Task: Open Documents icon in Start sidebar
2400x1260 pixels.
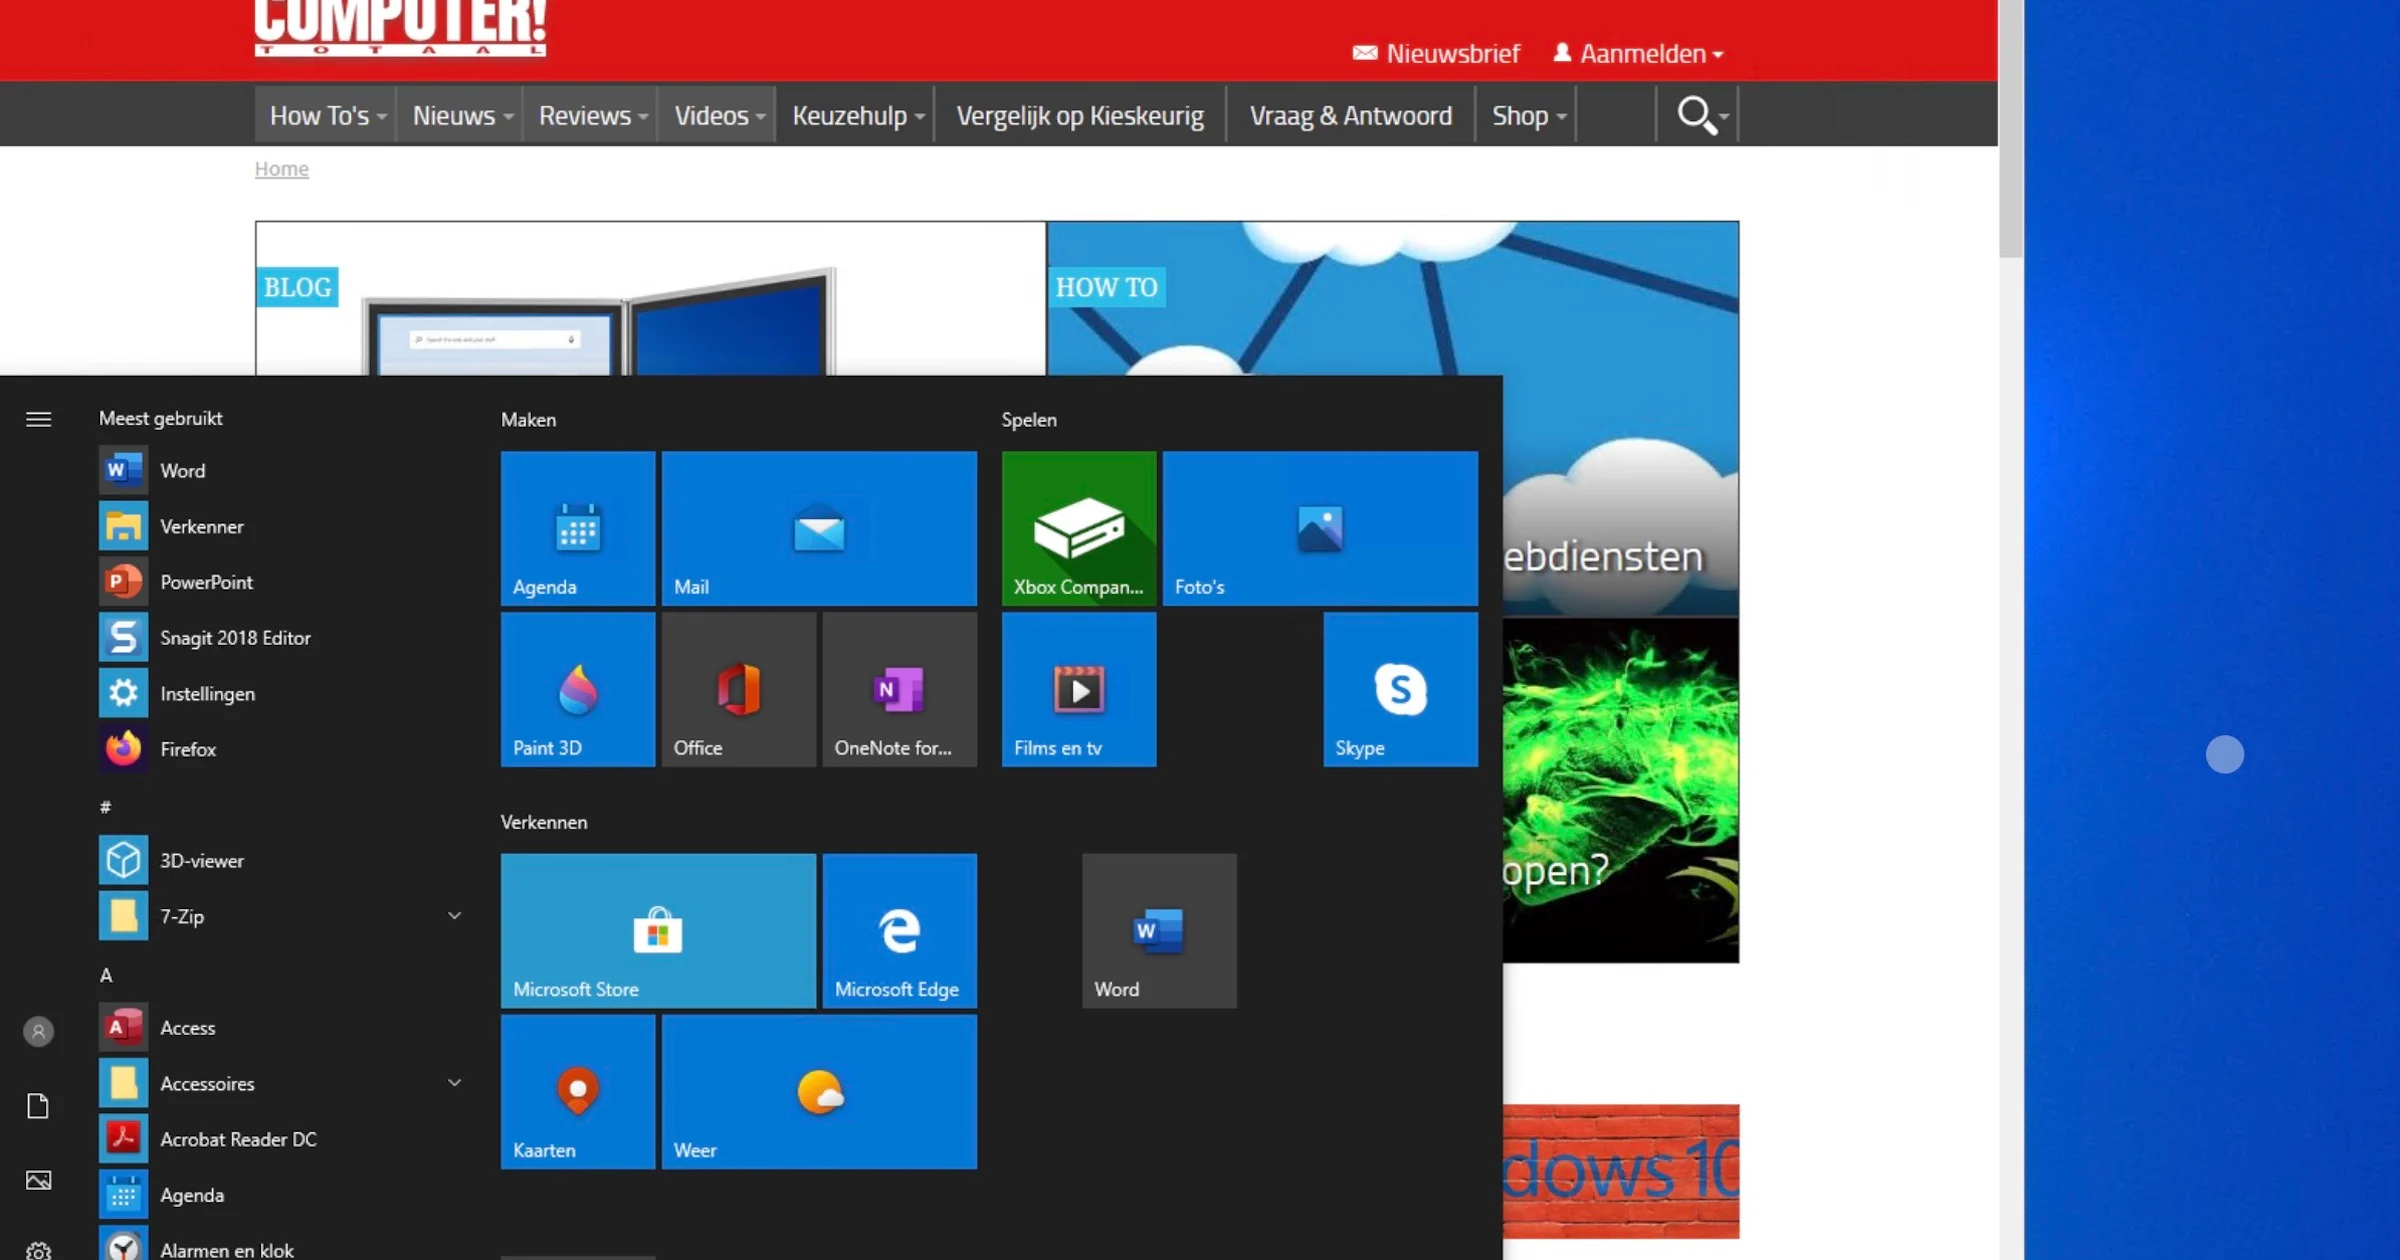Action: click(x=38, y=1106)
